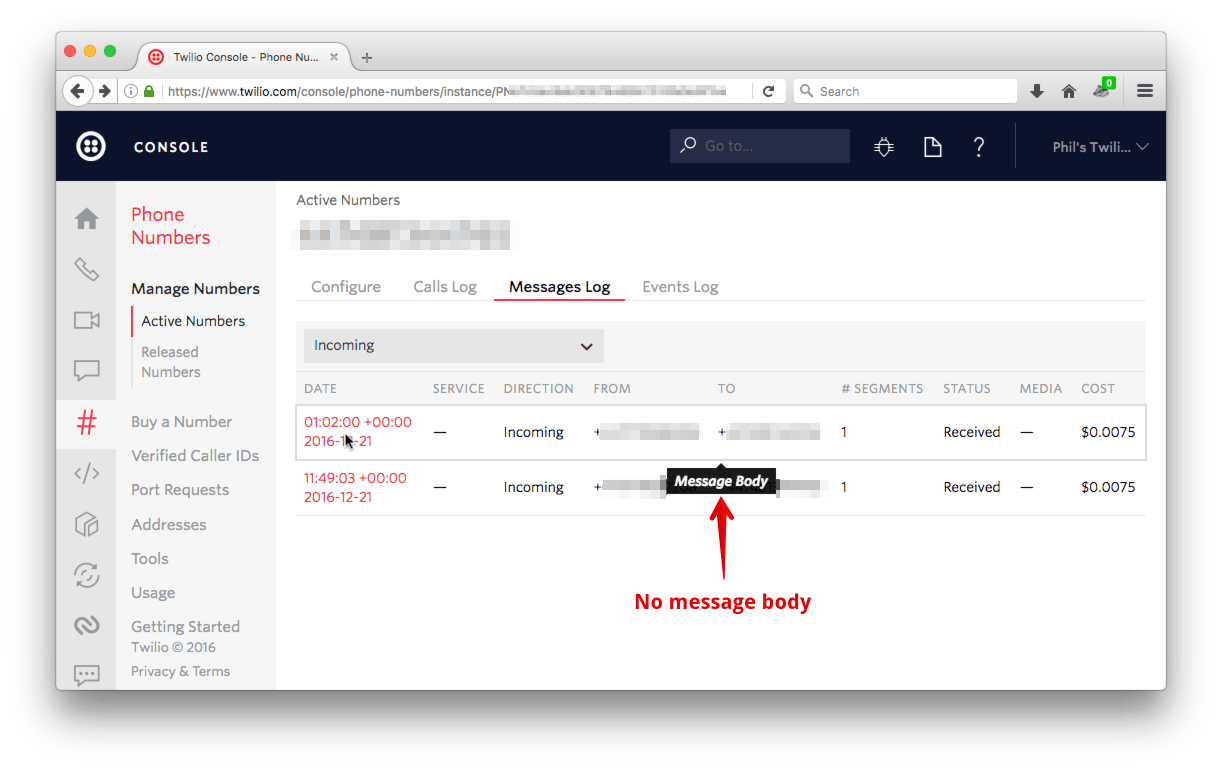Click the browser Search field

[x=905, y=91]
